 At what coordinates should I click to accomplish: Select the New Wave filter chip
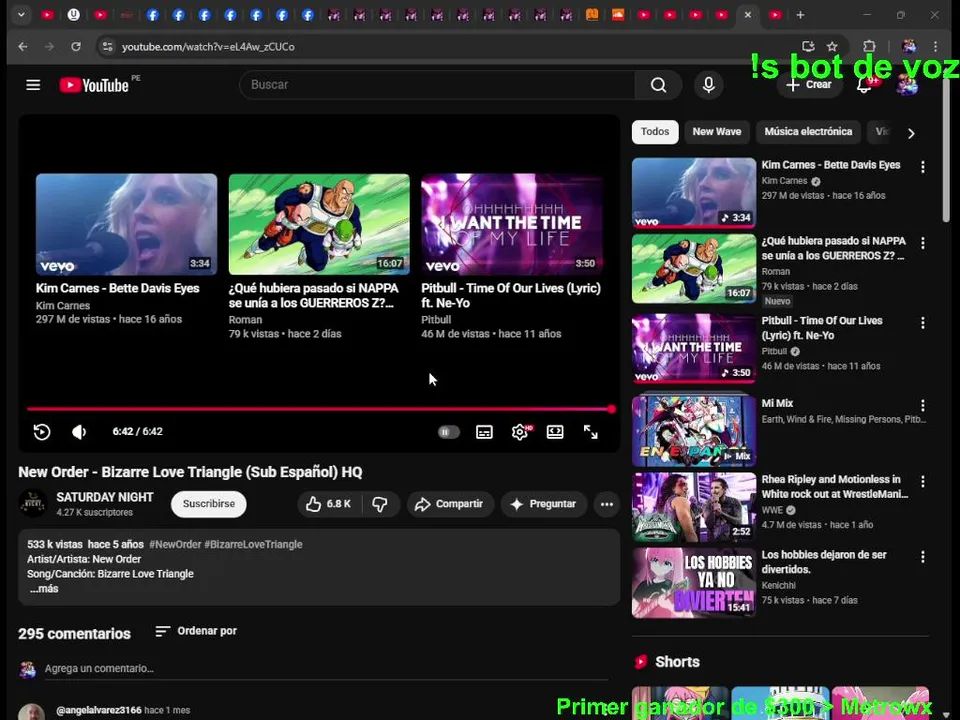(717, 132)
